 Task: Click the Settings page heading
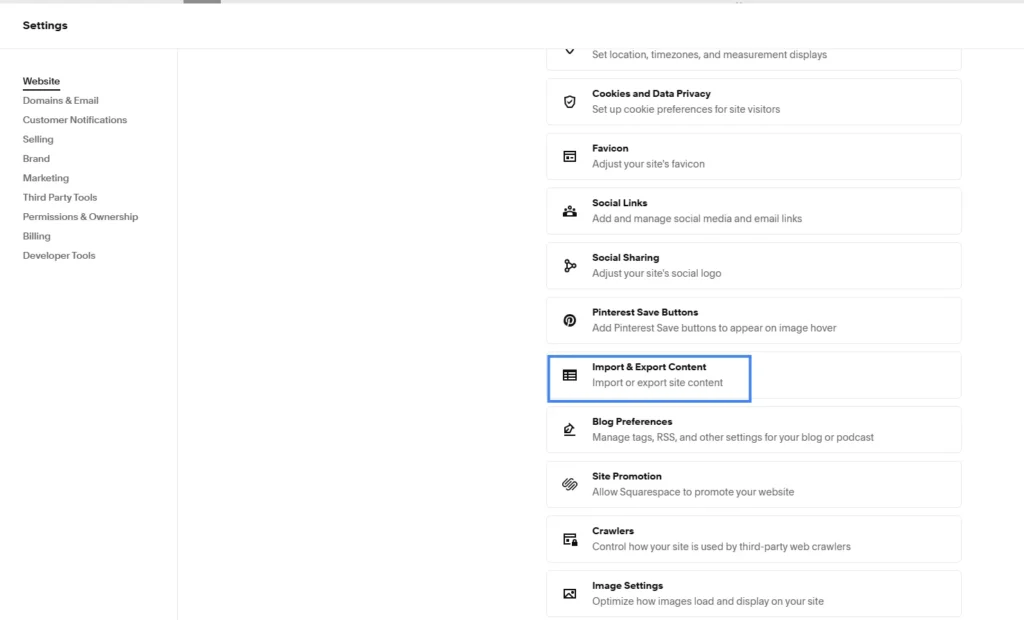coord(45,25)
